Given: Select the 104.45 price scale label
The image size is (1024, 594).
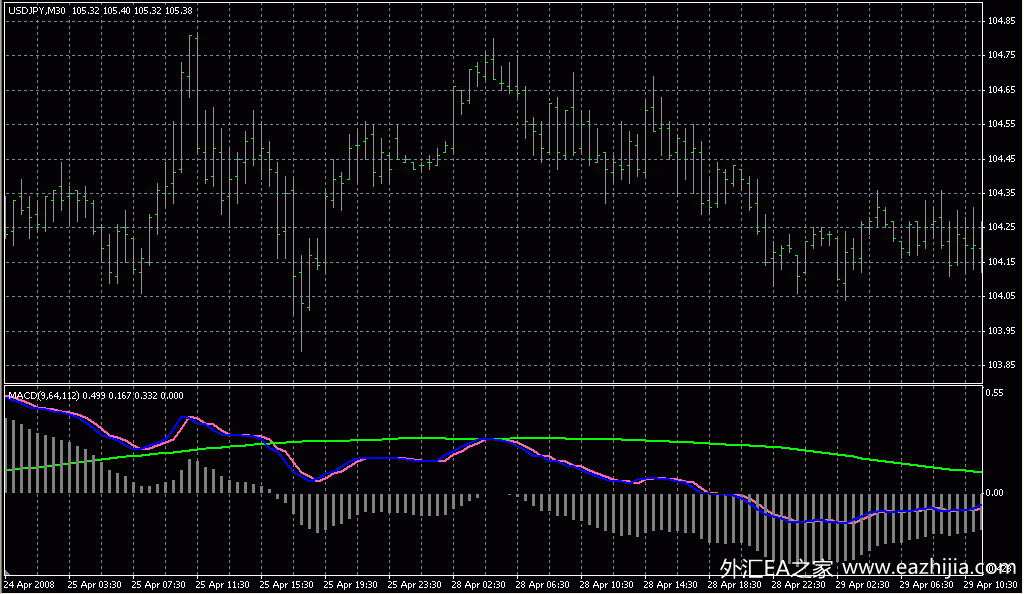Looking at the screenshot, I should point(1001,159).
